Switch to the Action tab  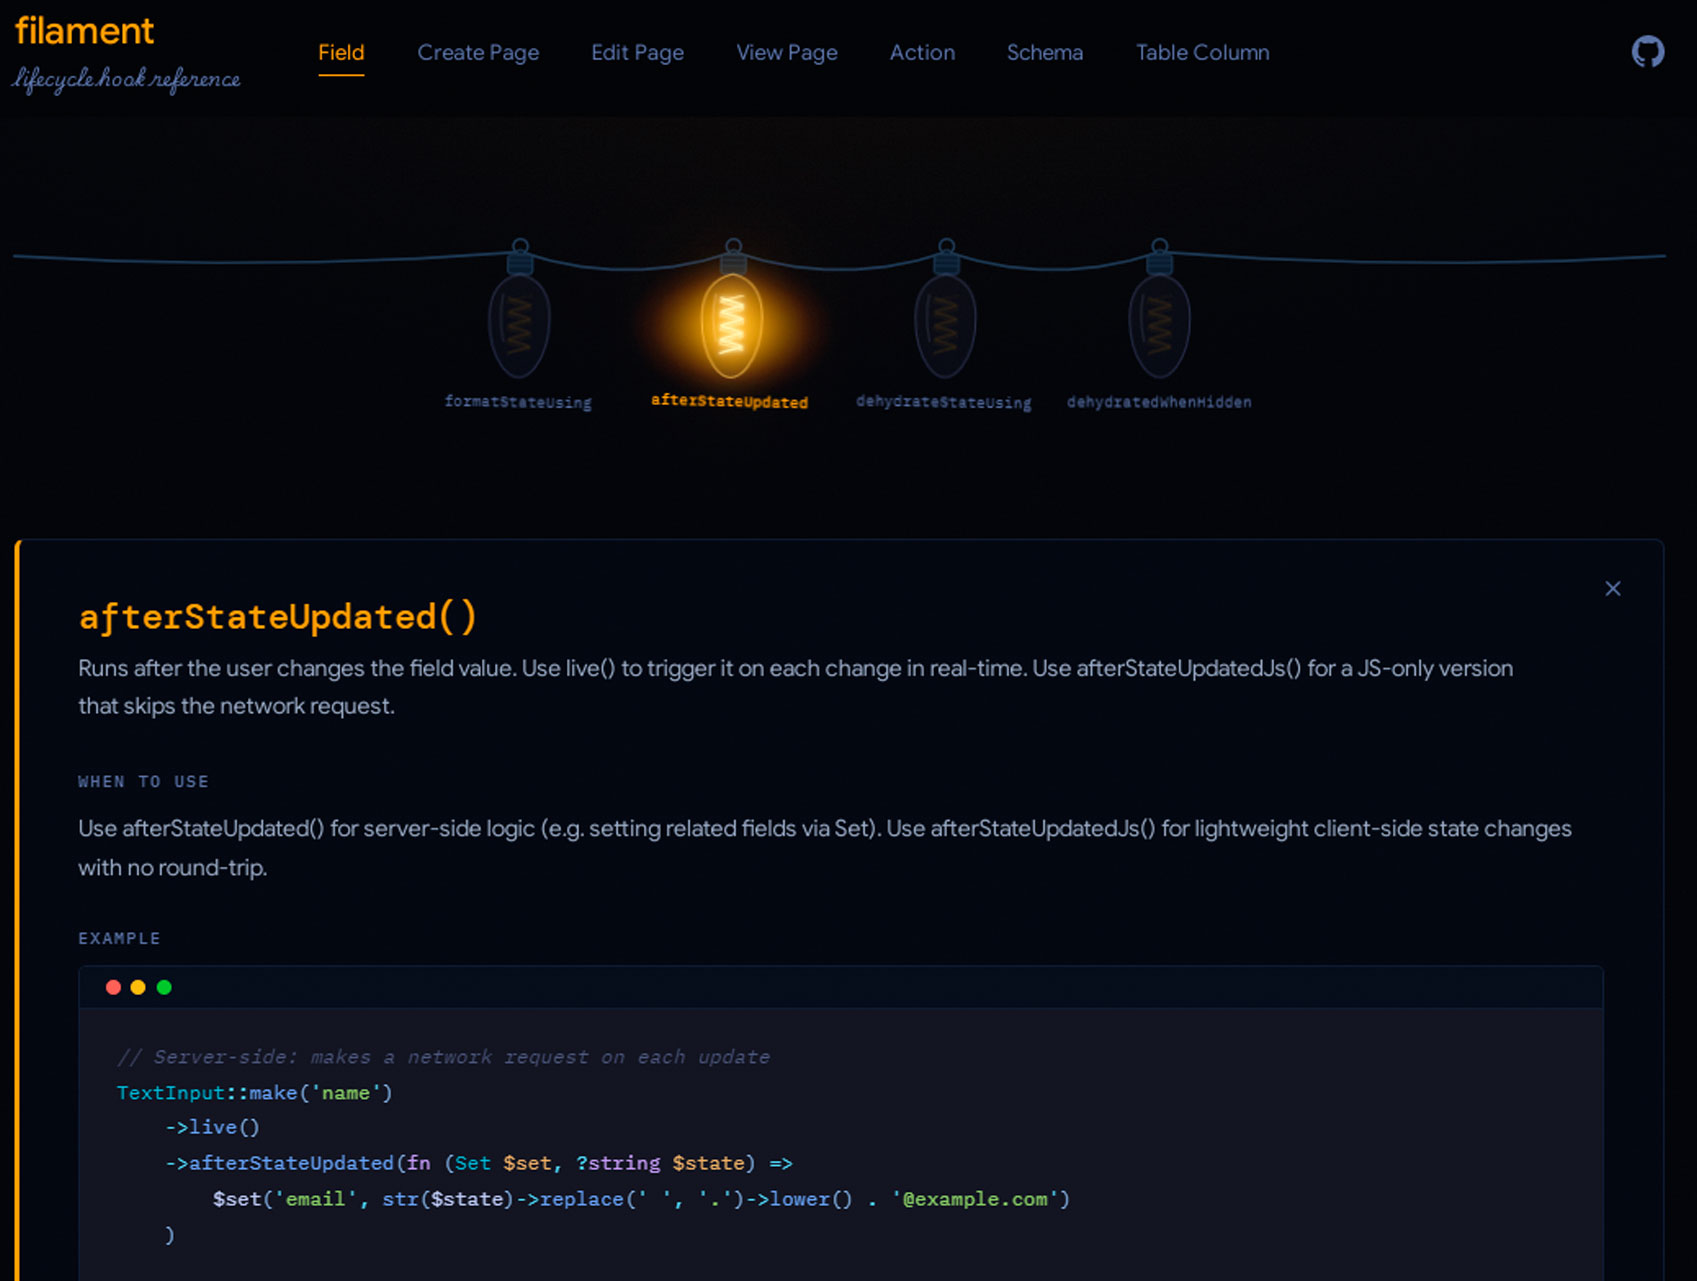click(922, 53)
